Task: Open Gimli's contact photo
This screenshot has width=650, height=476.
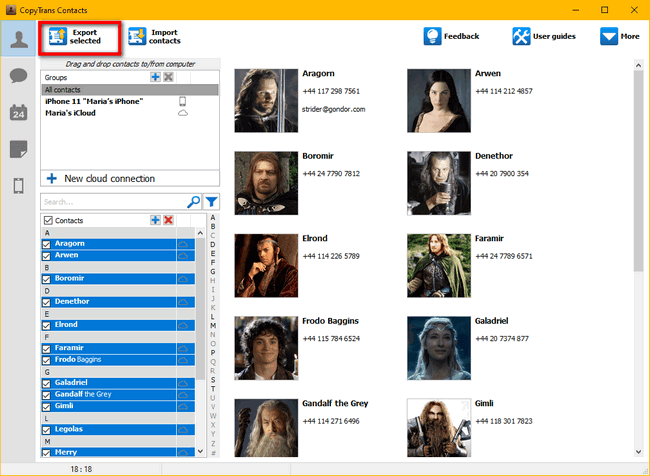Action: click(x=439, y=428)
